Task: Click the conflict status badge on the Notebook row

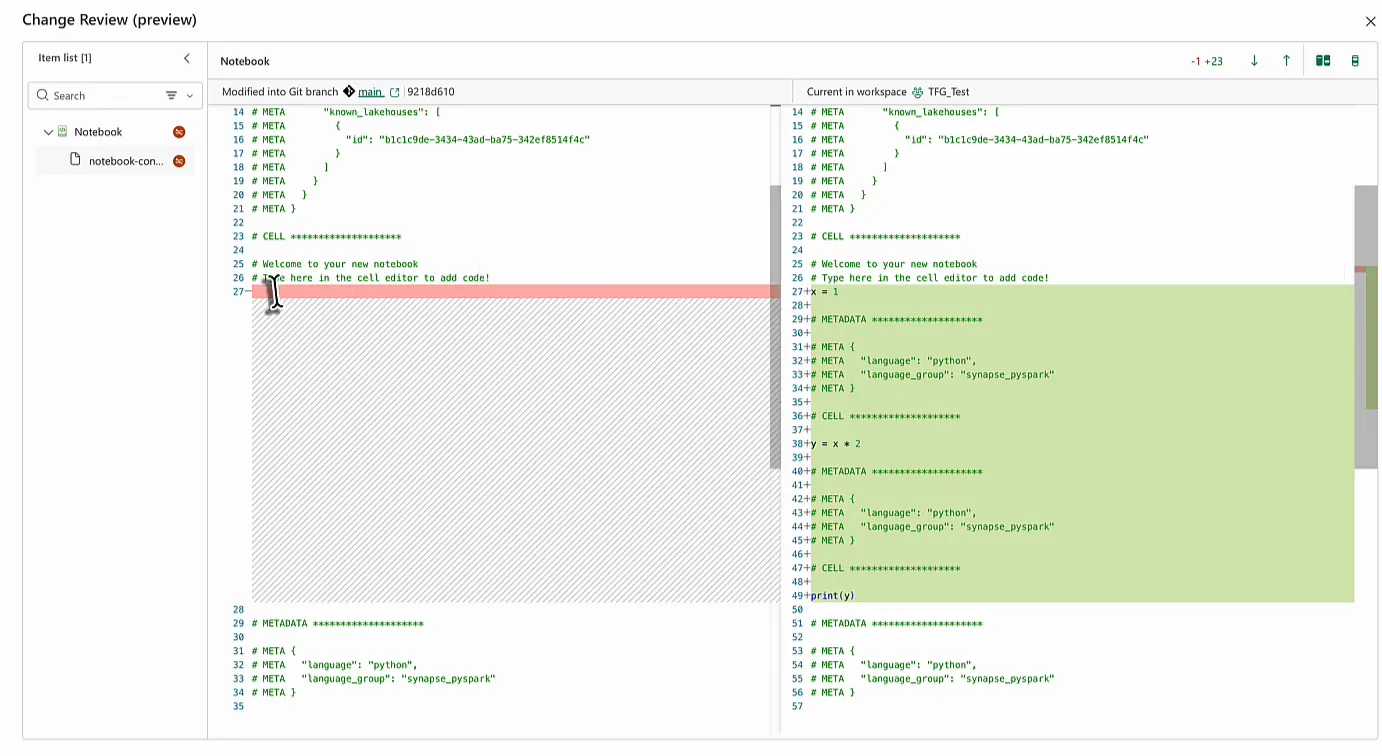Action: [179, 132]
